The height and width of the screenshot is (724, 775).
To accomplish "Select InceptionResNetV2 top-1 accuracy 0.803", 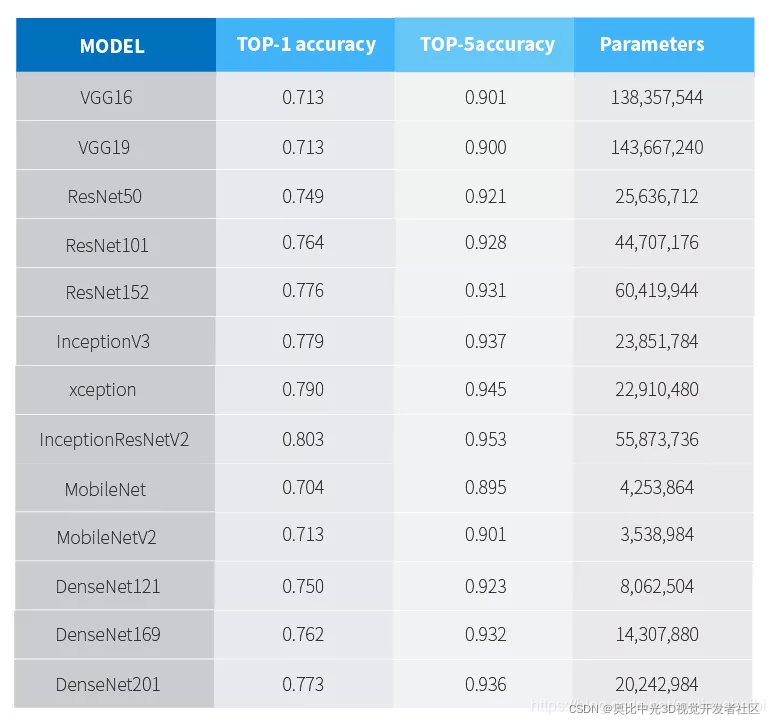I will [303, 439].
